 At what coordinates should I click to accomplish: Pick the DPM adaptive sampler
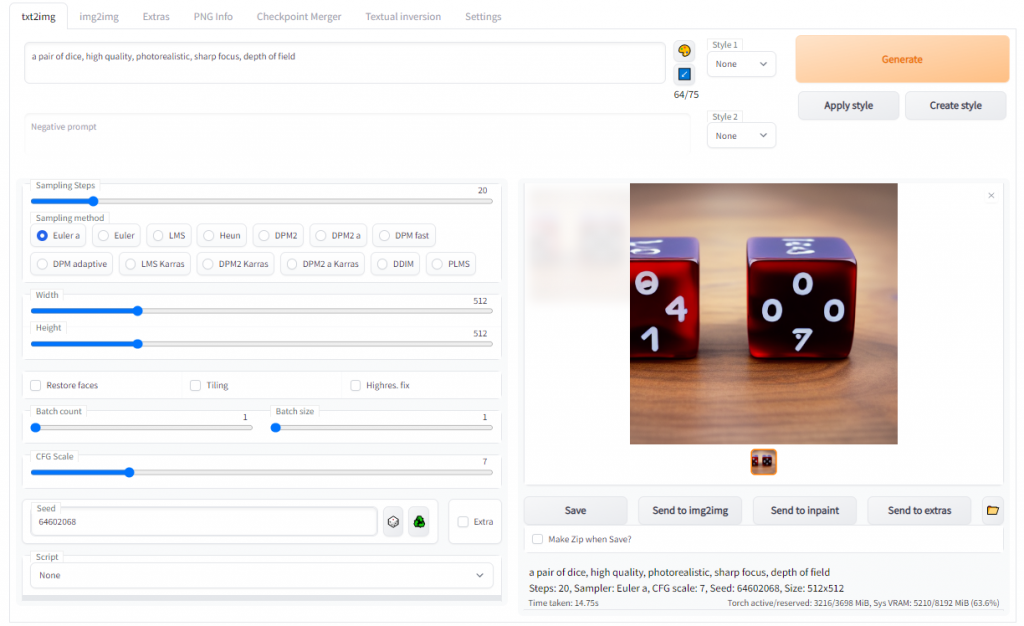pyautogui.click(x=72, y=264)
